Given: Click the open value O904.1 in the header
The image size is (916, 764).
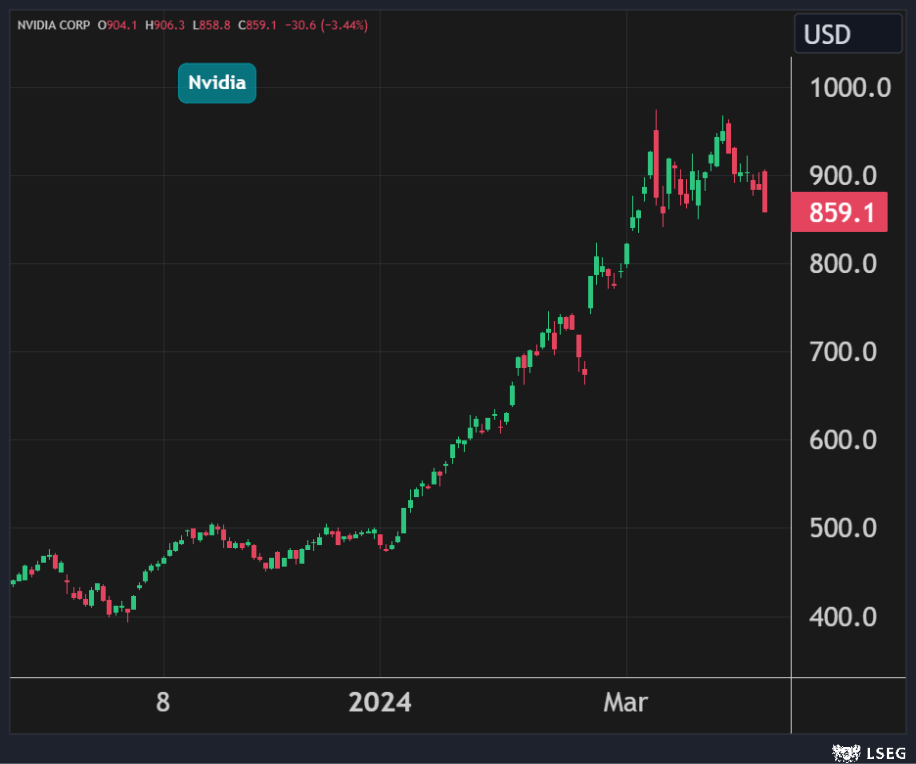Looking at the screenshot, I should pyautogui.click(x=118, y=25).
